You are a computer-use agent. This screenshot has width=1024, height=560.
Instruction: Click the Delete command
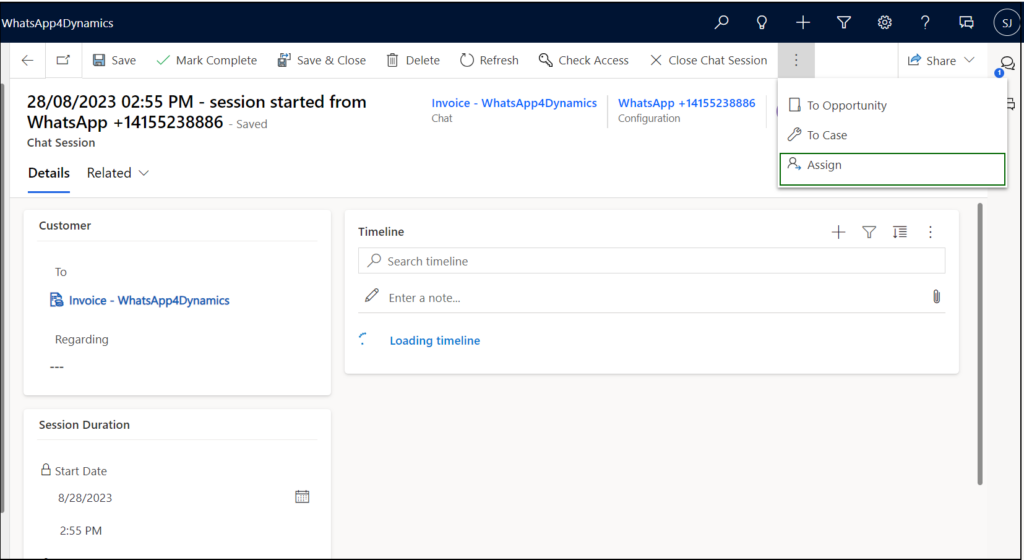413,60
